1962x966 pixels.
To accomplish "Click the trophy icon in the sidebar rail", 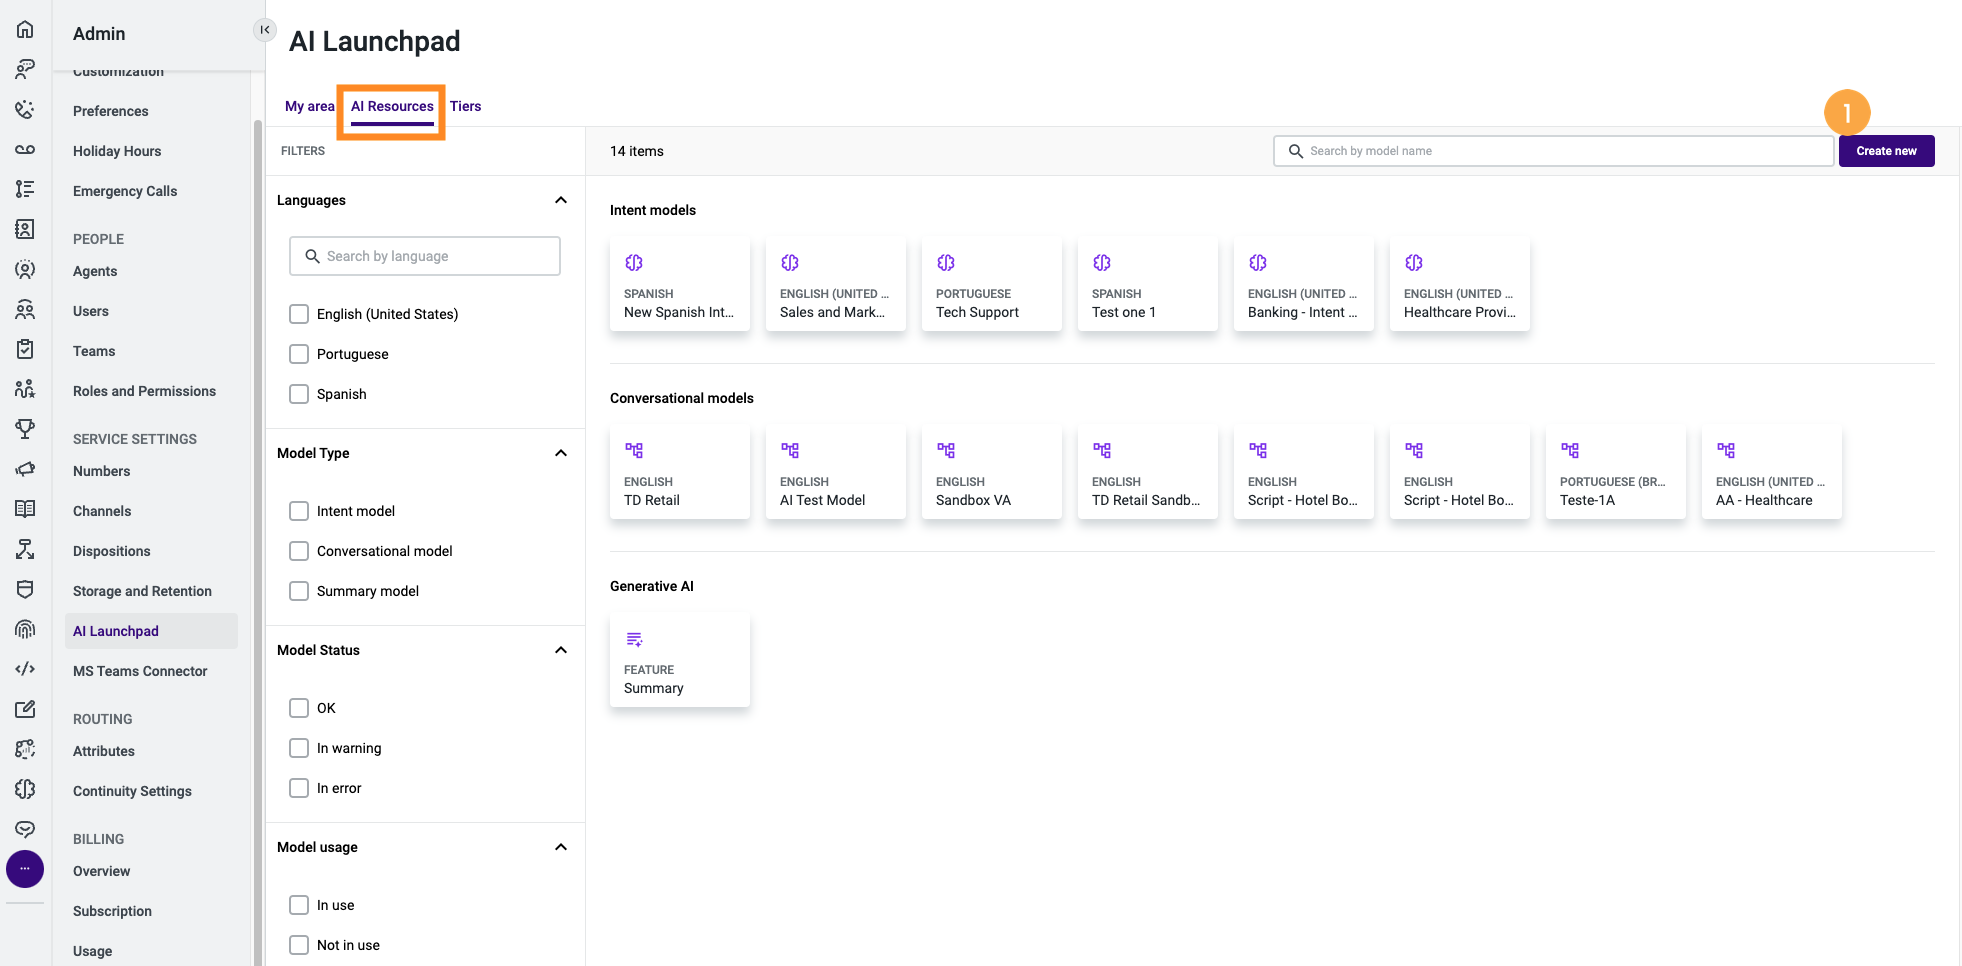I will [x=25, y=429].
